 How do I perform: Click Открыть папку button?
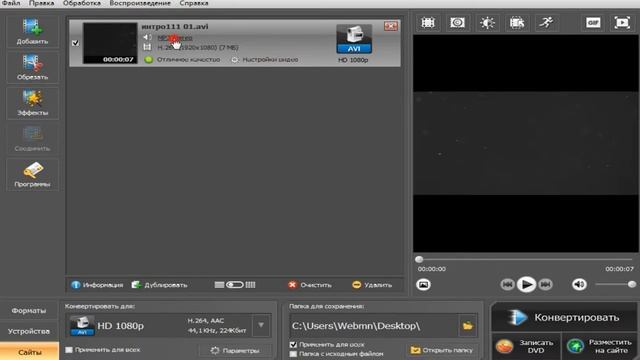pyautogui.click(x=442, y=350)
